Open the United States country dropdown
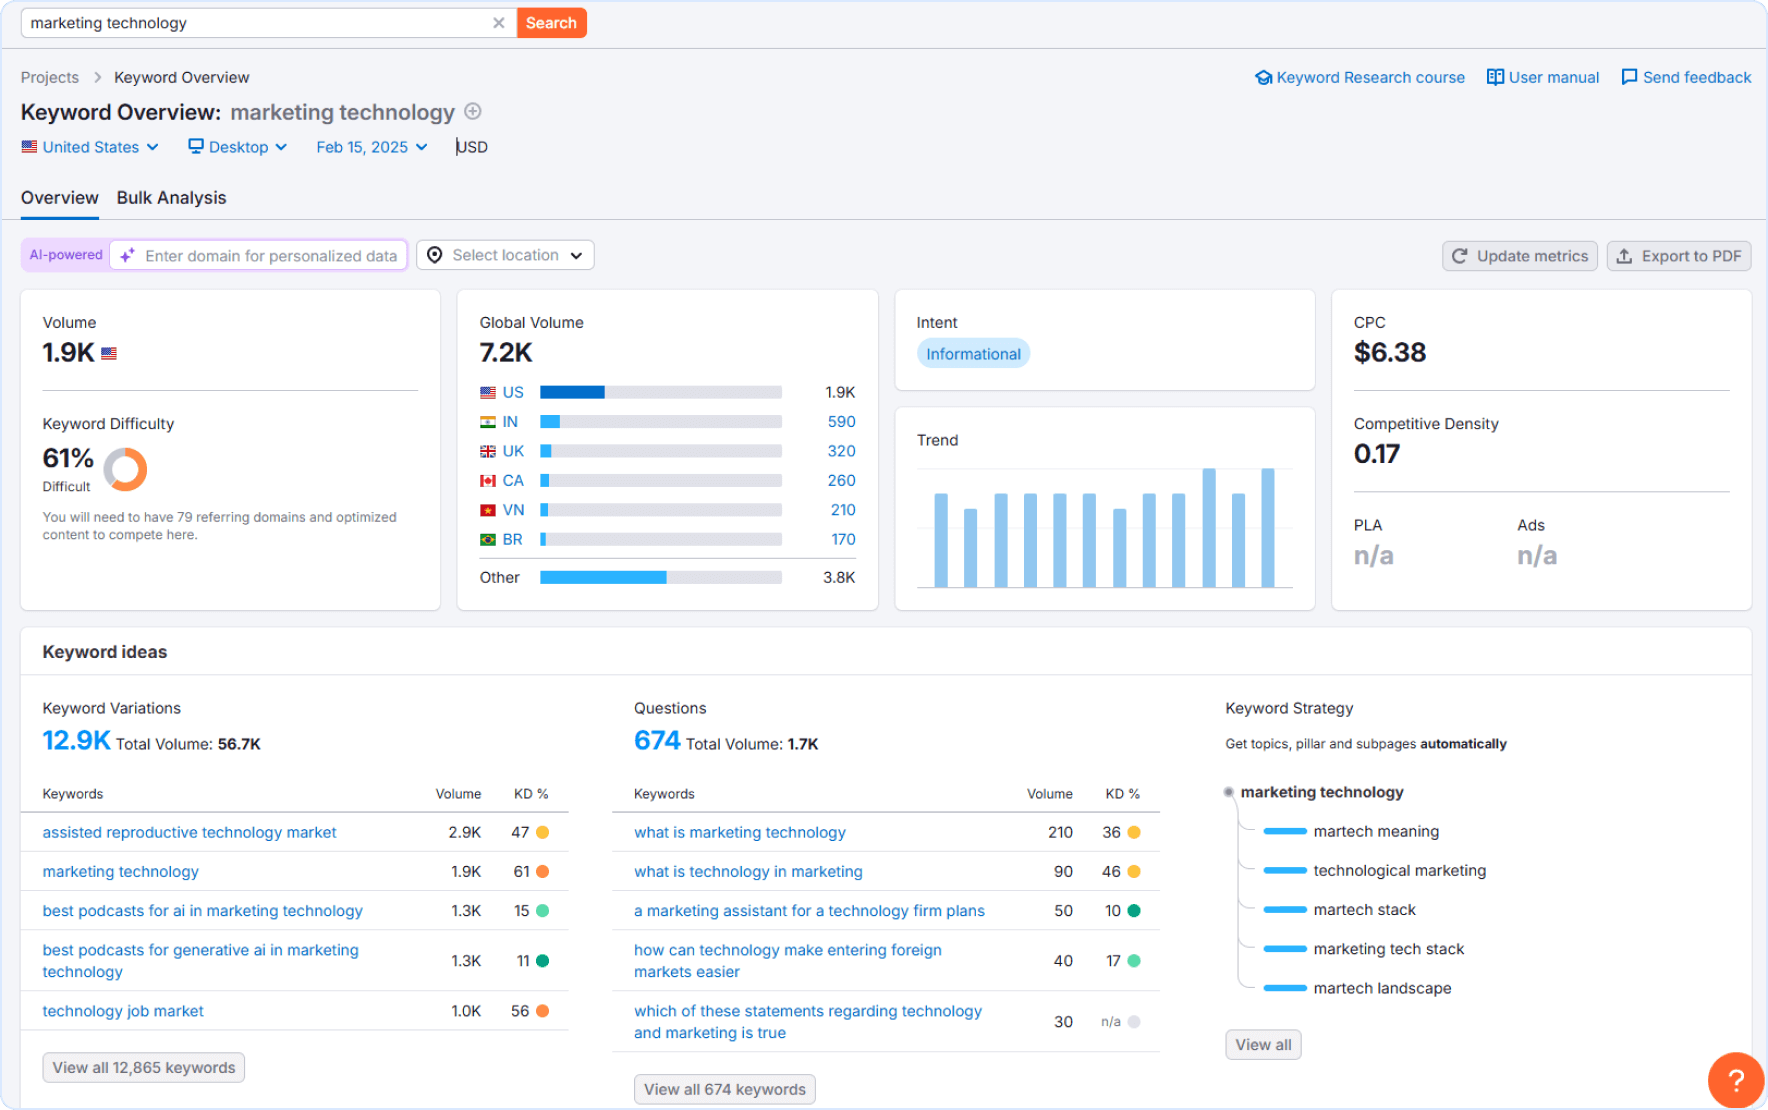The image size is (1768, 1110). (x=90, y=147)
